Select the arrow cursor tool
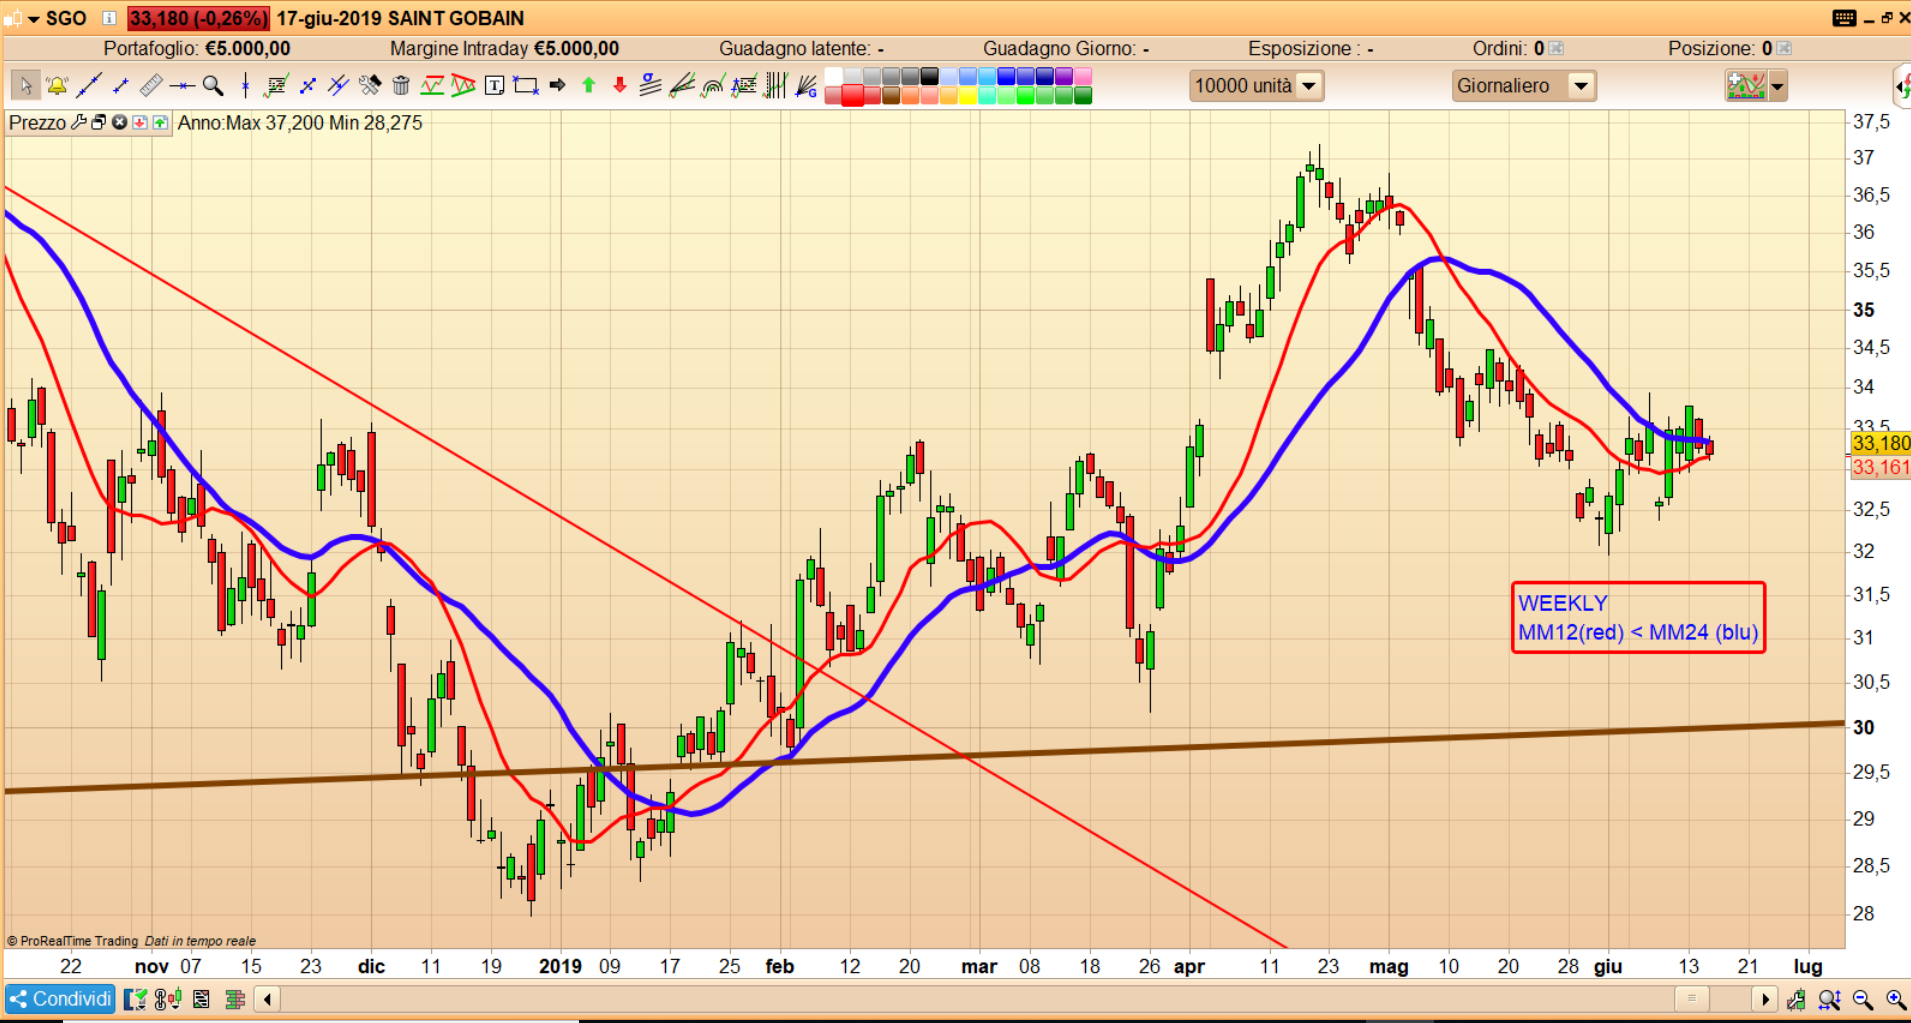This screenshot has width=1911, height=1023. (26, 86)
